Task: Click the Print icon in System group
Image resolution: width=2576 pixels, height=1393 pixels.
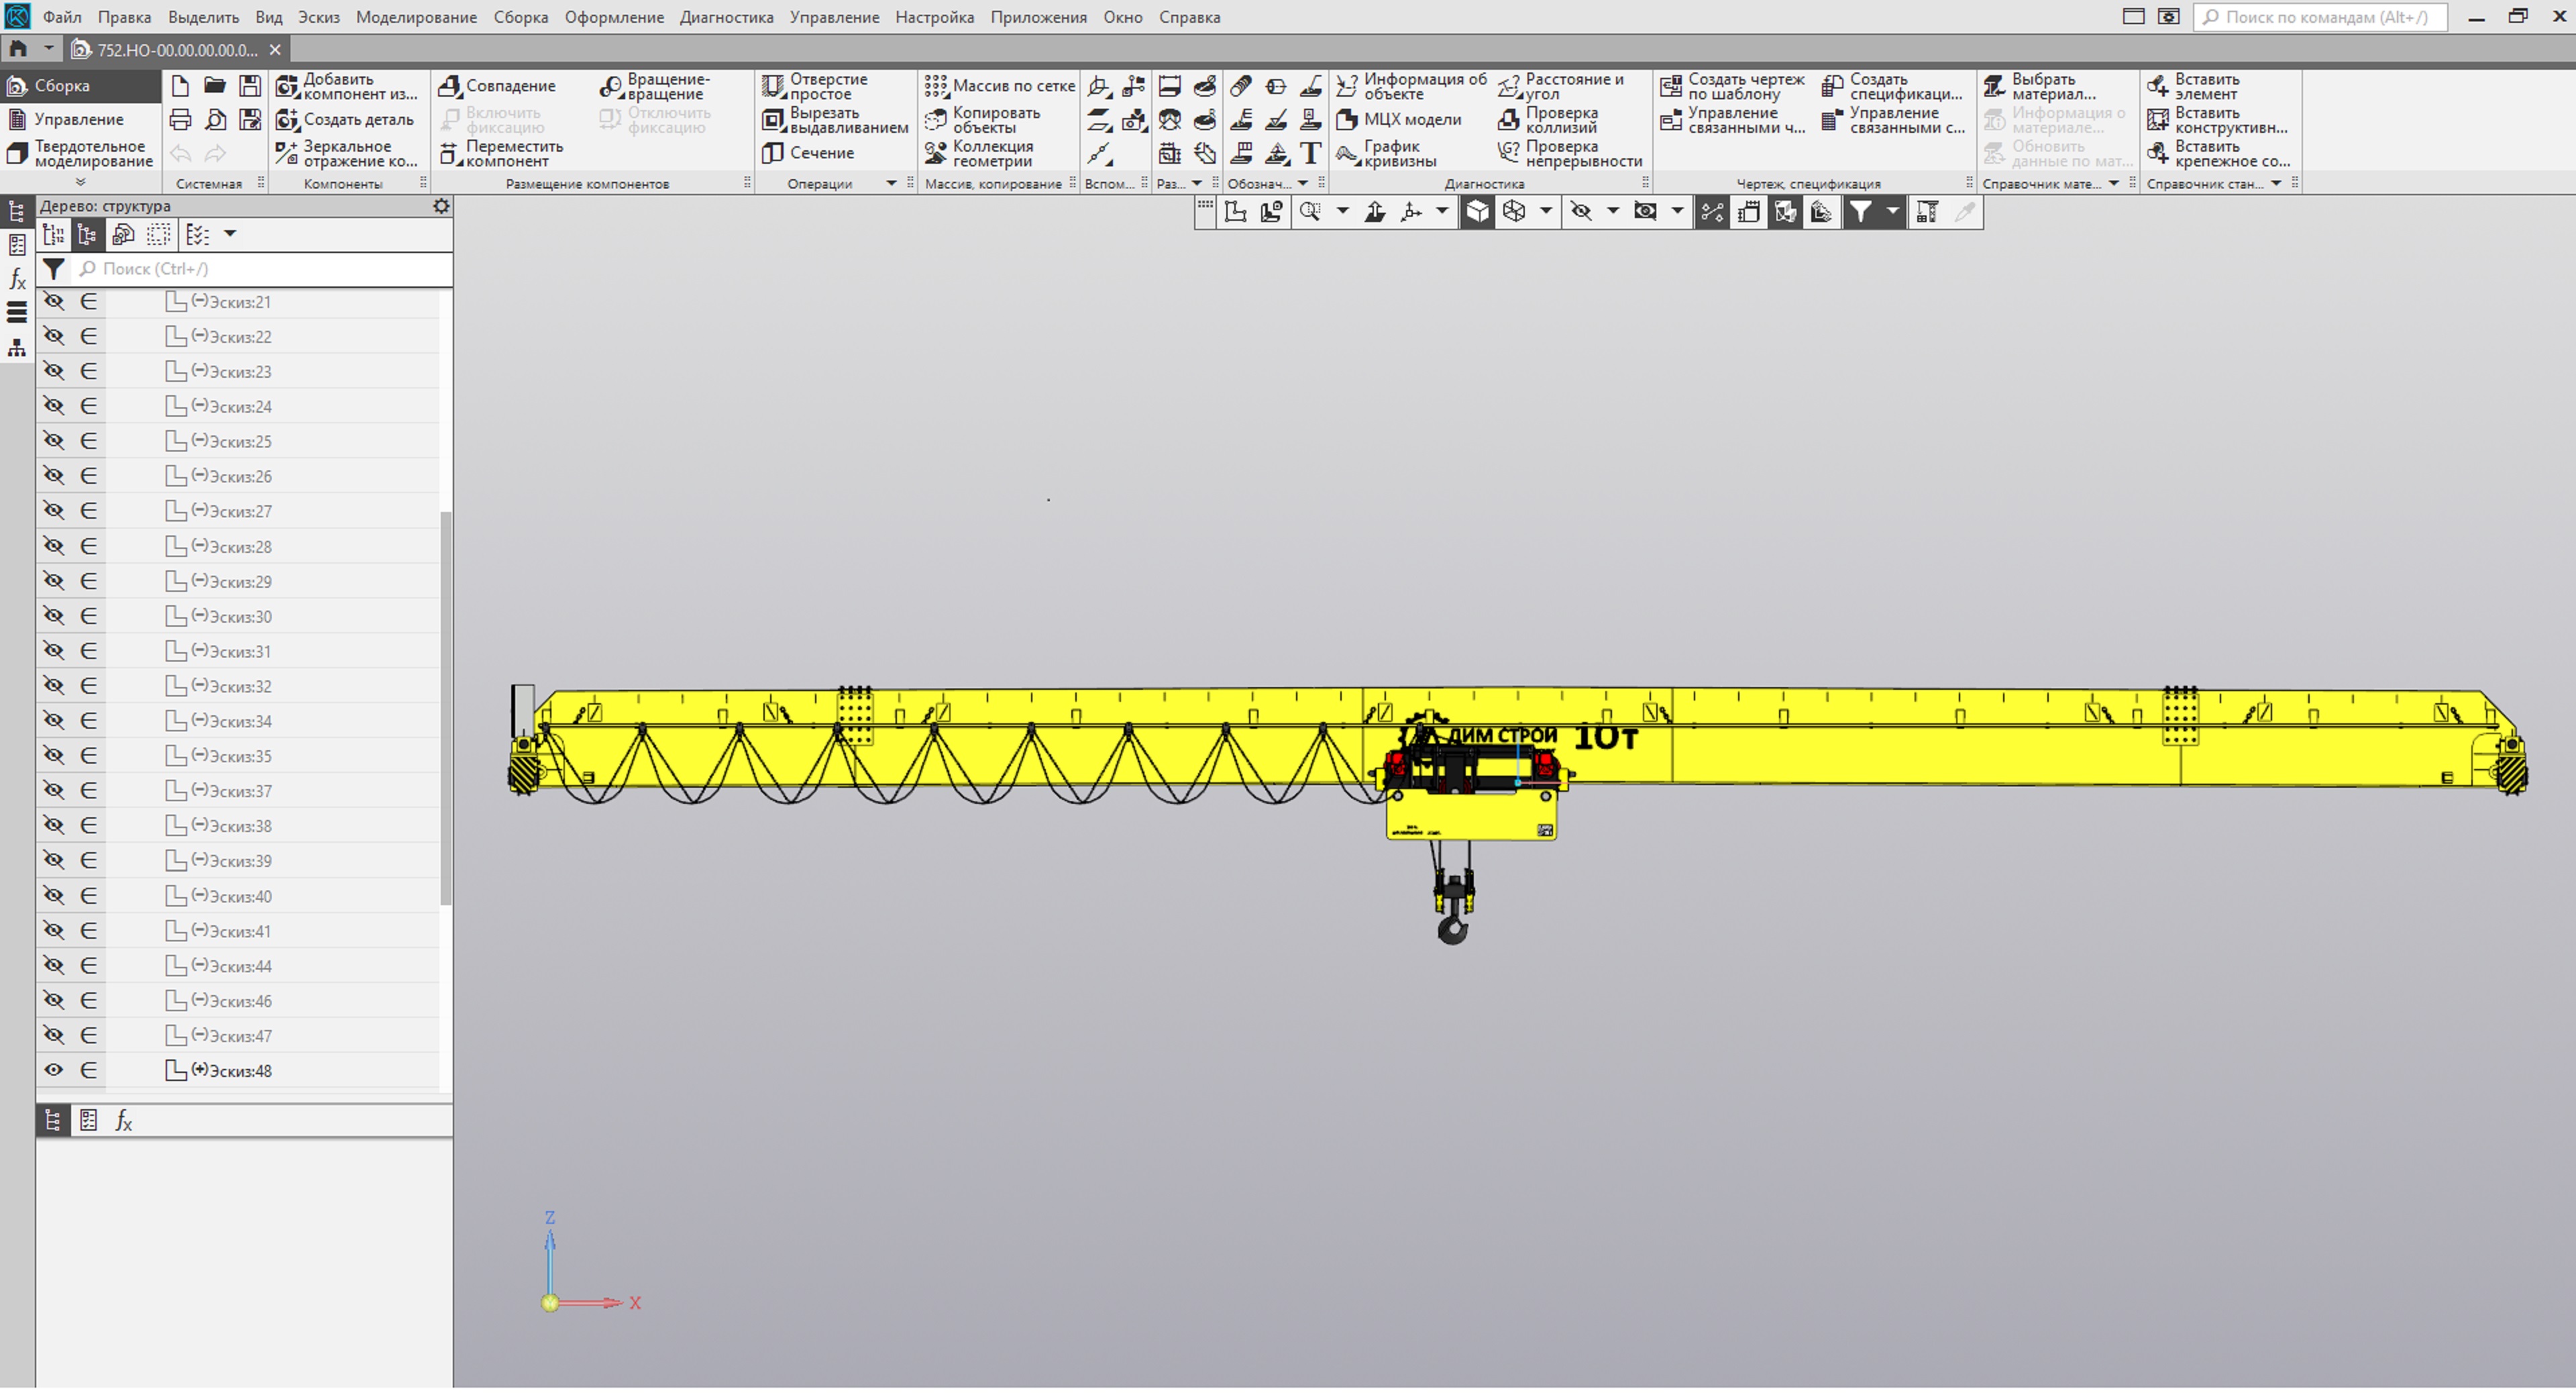Action: 180,120
